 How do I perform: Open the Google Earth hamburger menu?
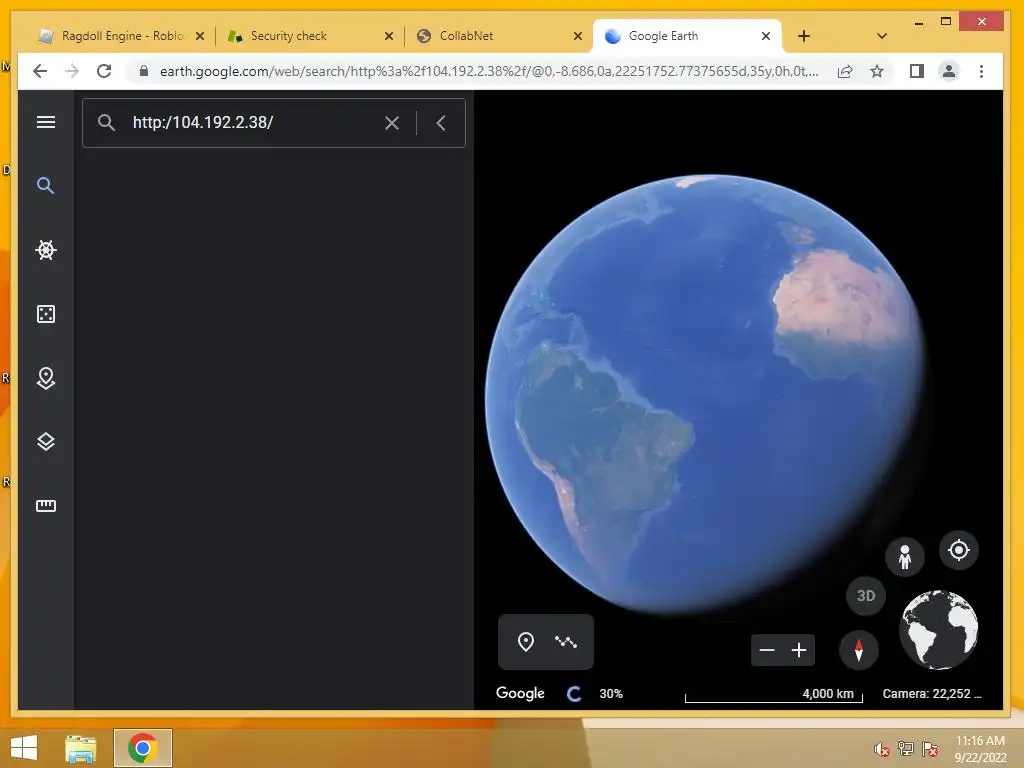pos(46,122)
